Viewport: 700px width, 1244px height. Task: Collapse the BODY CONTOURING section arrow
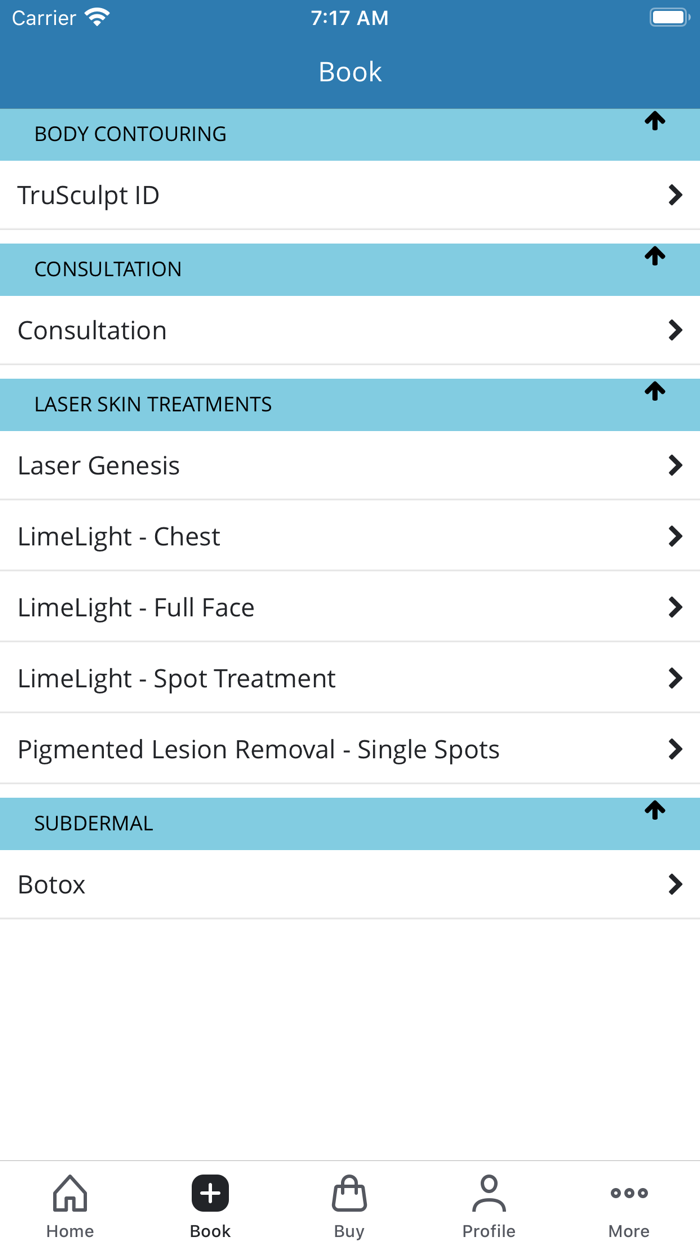(655, 121)
